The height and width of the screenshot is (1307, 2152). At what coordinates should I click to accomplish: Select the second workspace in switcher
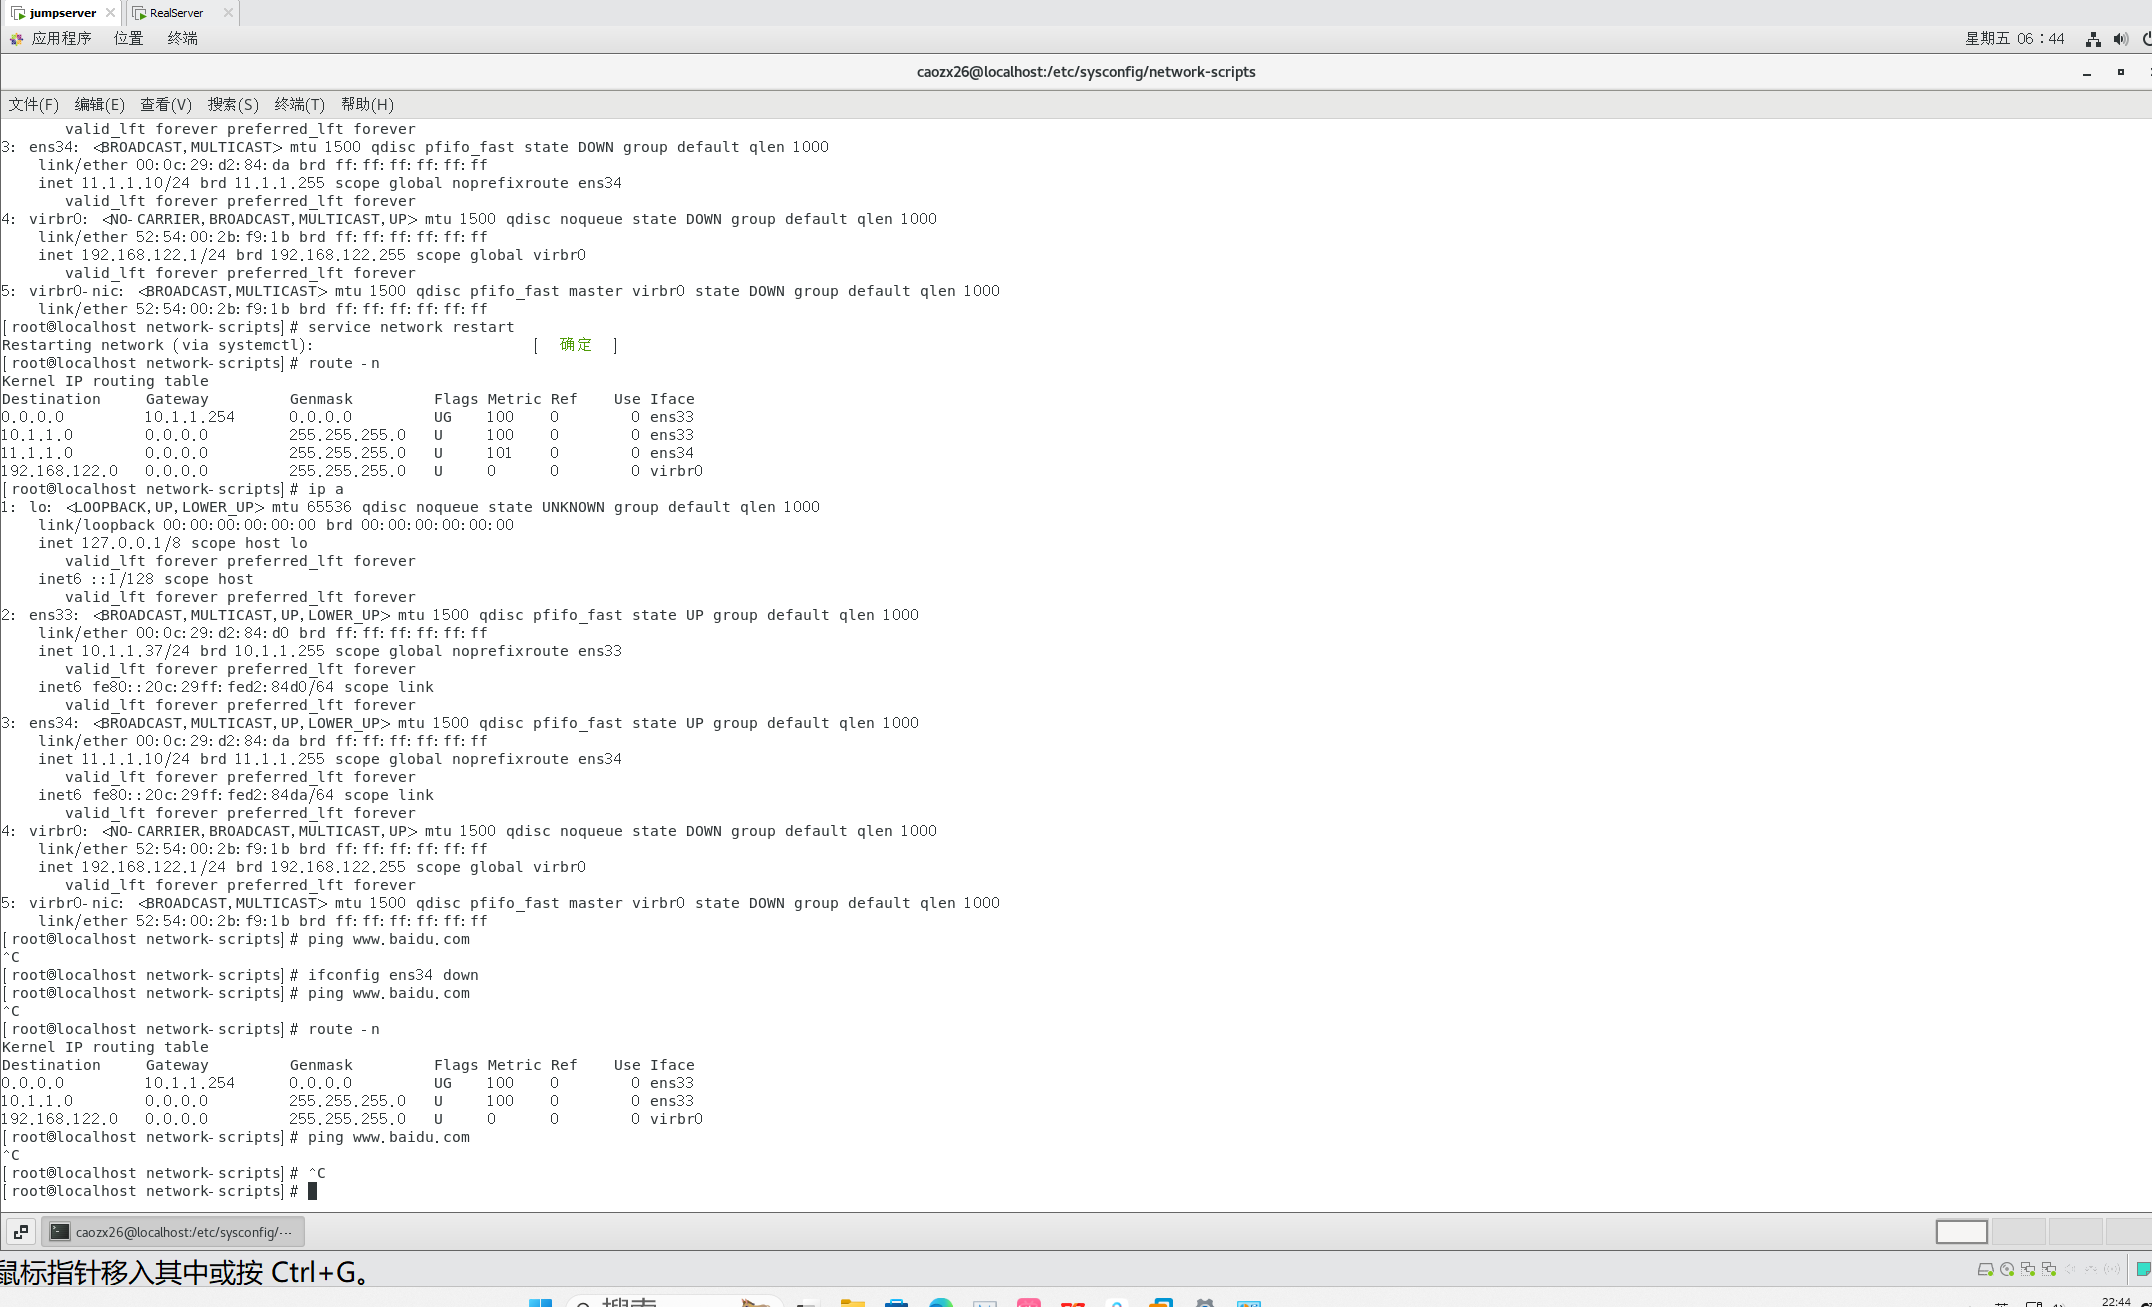click(x=2018, y=1232)
